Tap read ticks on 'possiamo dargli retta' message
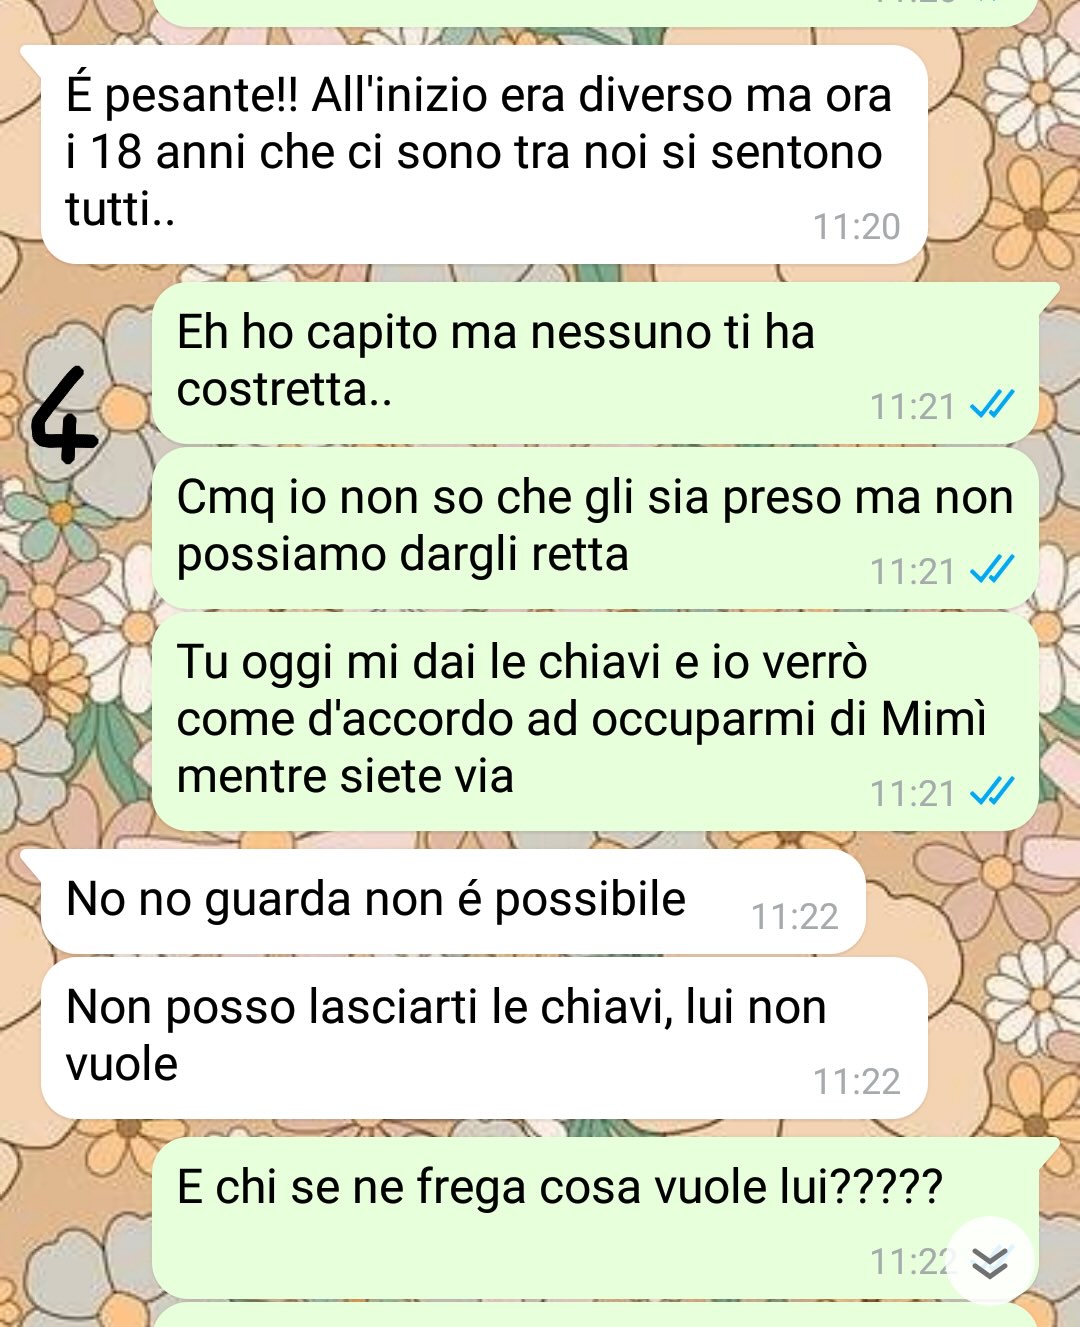Image resolution: width=1080 pixels, height=1327 pixels. [992, 570]
